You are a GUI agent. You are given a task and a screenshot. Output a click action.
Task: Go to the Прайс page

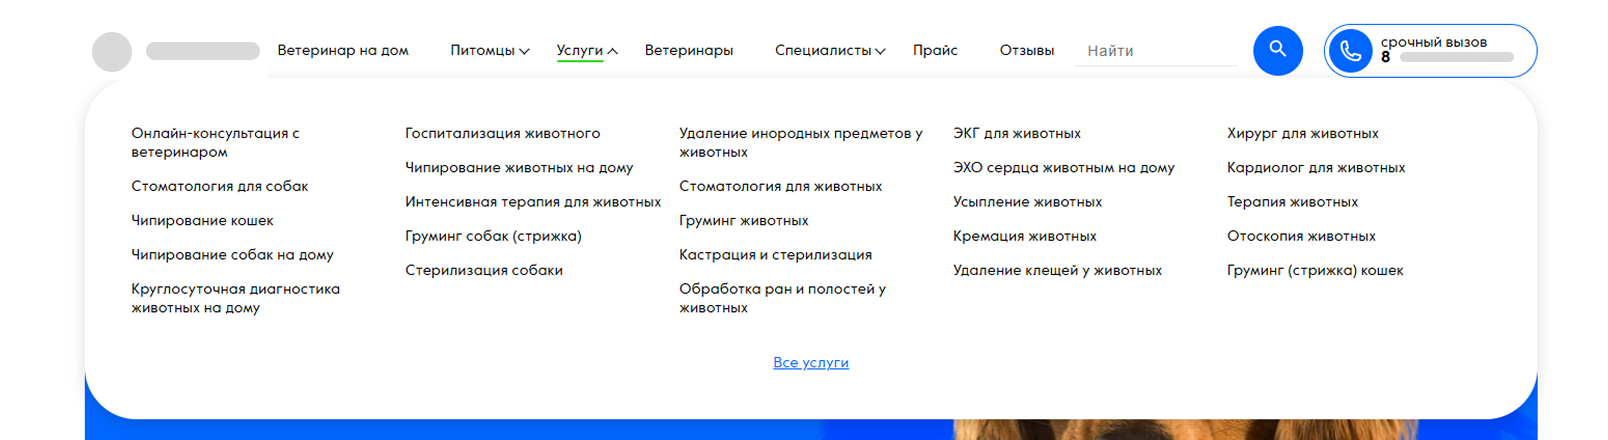pos(935,50)
